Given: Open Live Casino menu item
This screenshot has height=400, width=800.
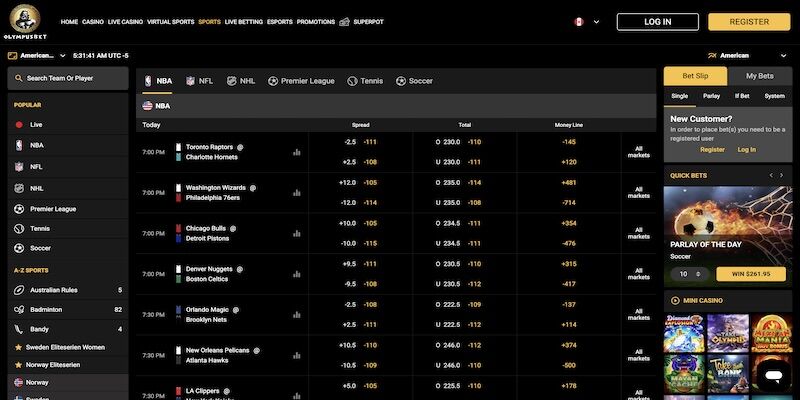Looking at the screenshot, I should 125,22.
